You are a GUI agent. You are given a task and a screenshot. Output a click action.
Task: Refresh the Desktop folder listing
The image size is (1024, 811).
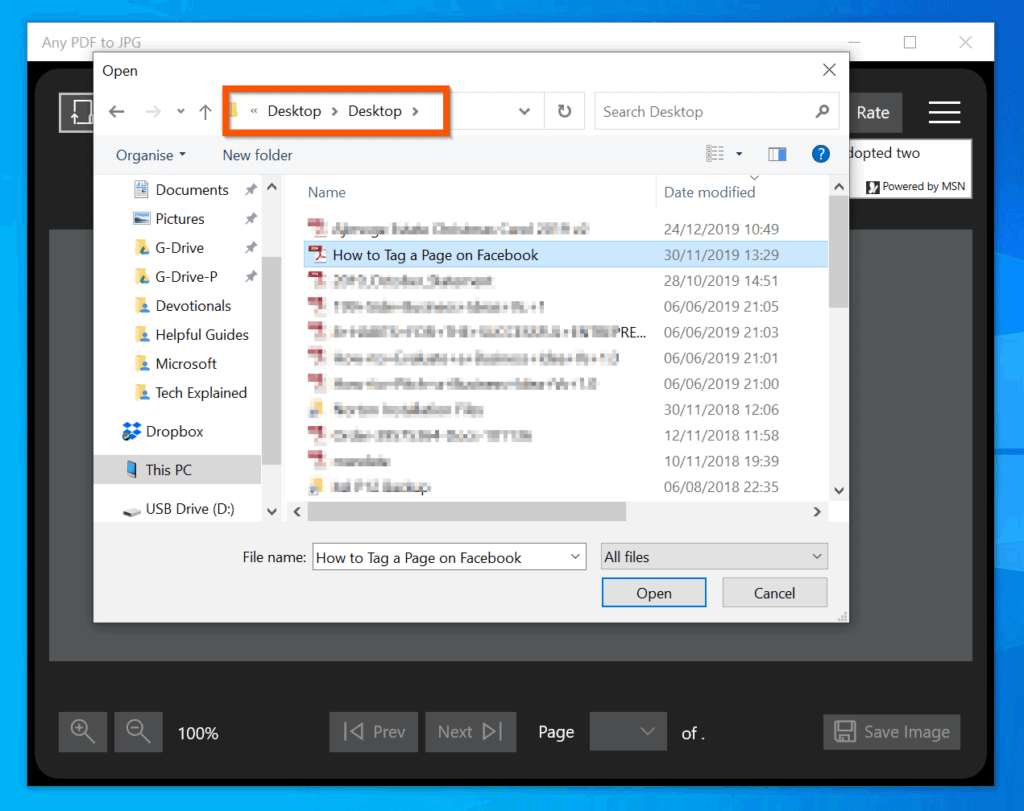point(564,112)
